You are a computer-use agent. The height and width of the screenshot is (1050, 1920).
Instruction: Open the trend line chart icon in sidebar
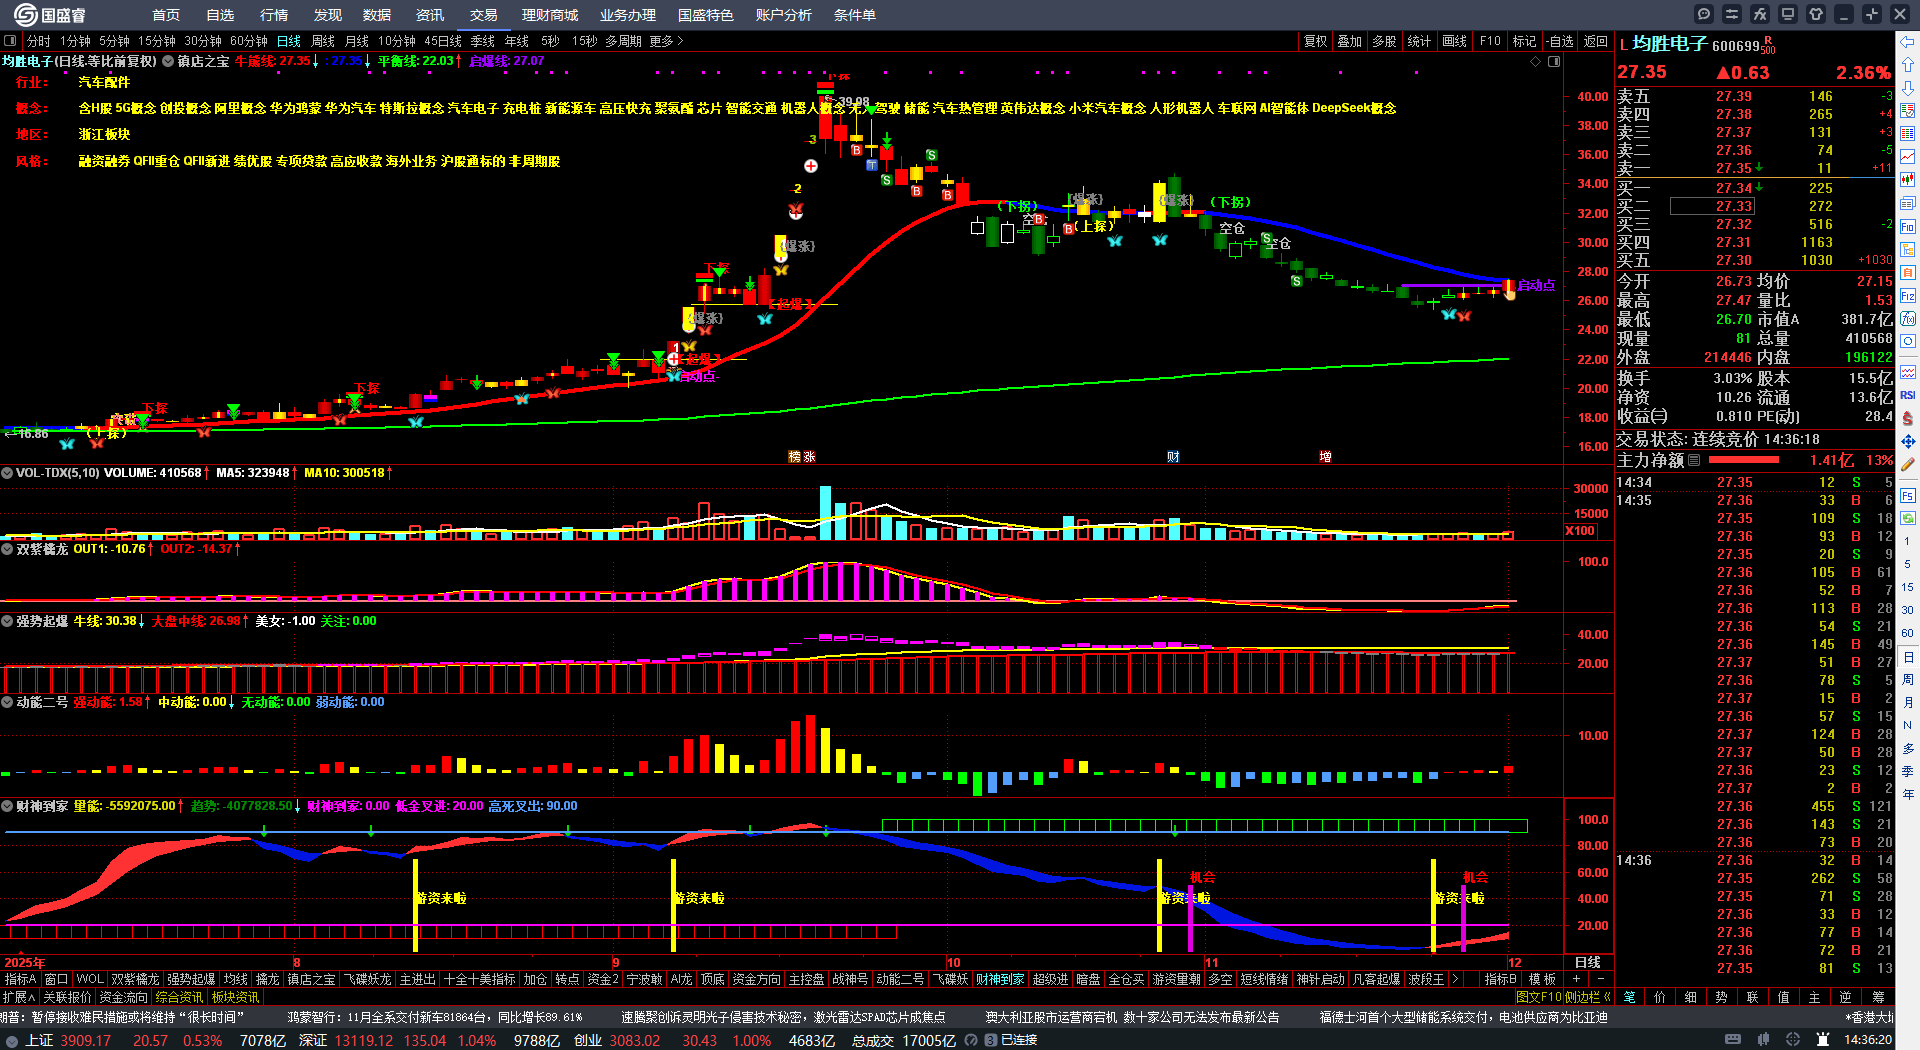tap(1908, 157)
